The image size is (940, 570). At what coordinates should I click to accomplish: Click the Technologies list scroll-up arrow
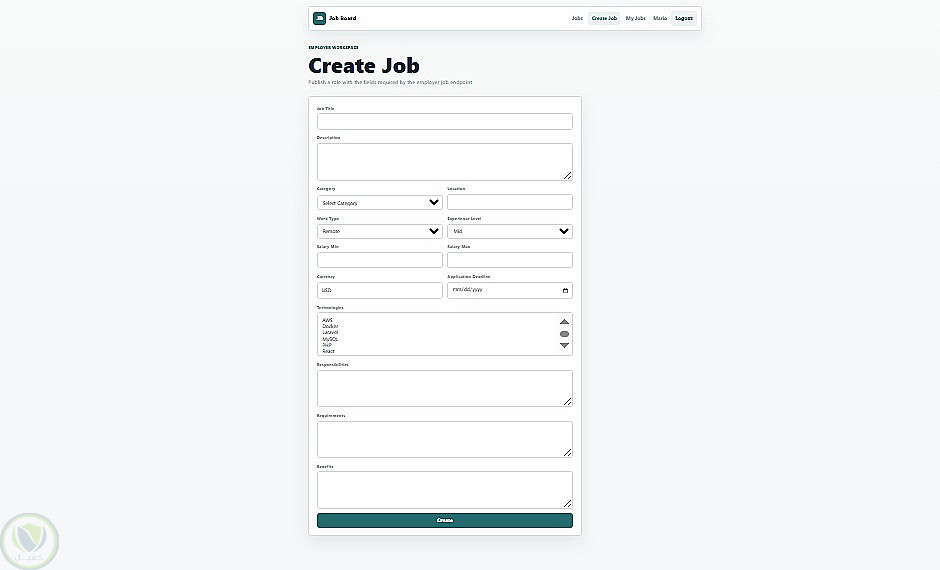click(x=564, y=322)
